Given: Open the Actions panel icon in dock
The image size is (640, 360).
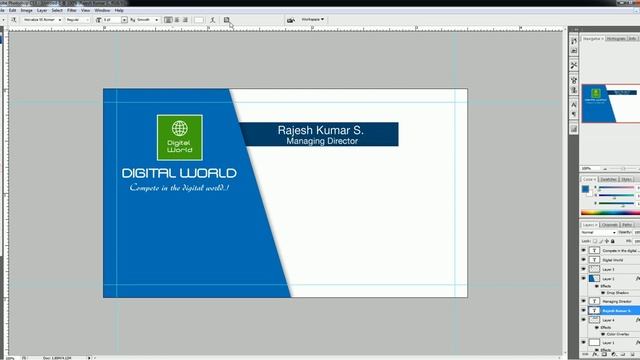Looking at the screenshot, I should point(574,51).
